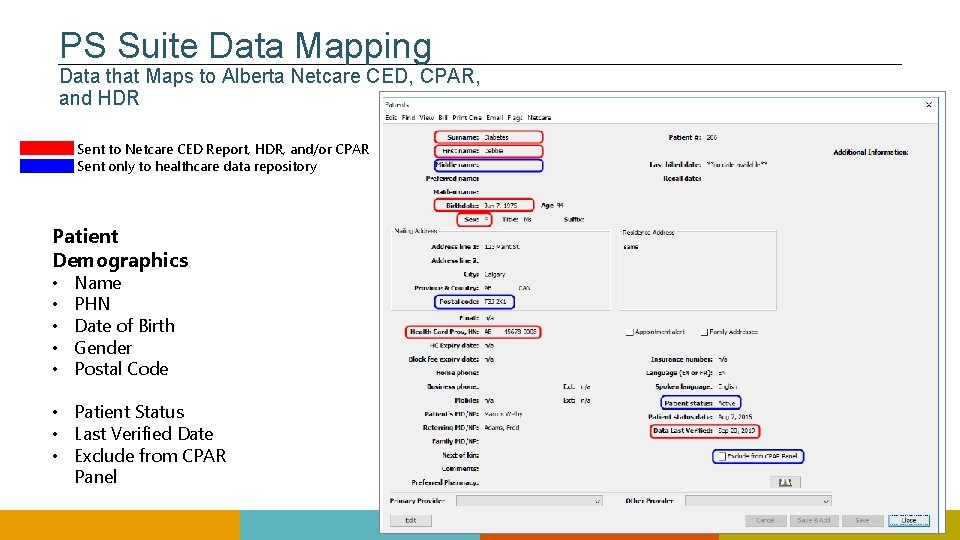Click the 'Last Verified Date' bullet item

[144, 433]
